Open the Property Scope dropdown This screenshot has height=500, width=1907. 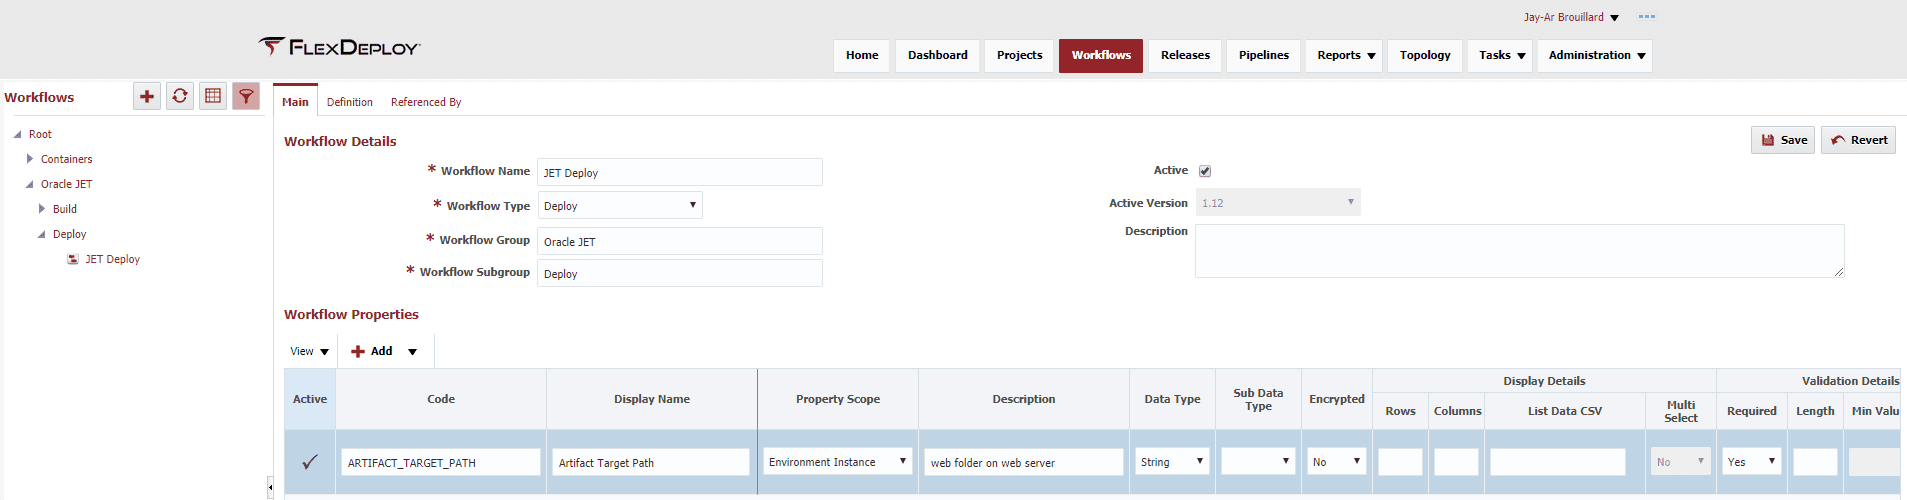tap(838, 461)
